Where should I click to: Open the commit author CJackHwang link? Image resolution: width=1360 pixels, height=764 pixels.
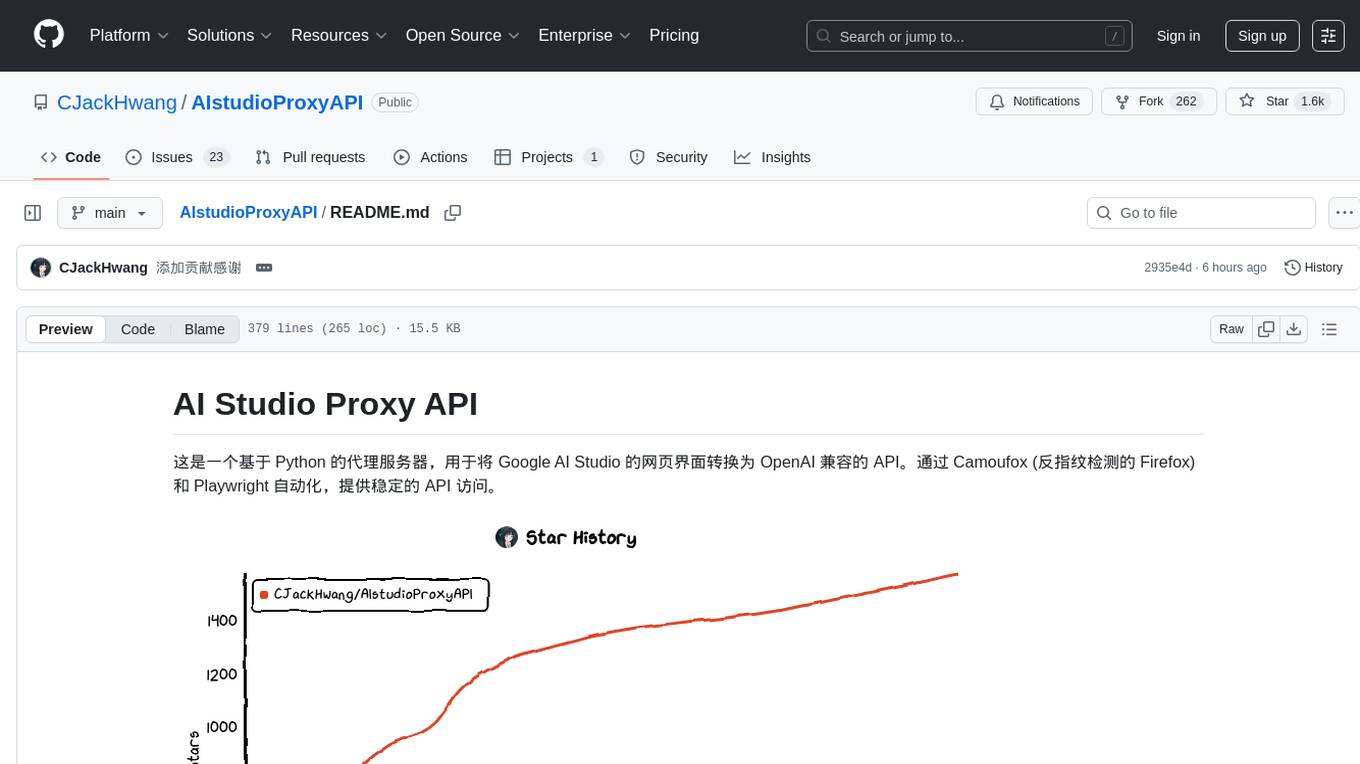pyautogui.click(x=103, y=268)
